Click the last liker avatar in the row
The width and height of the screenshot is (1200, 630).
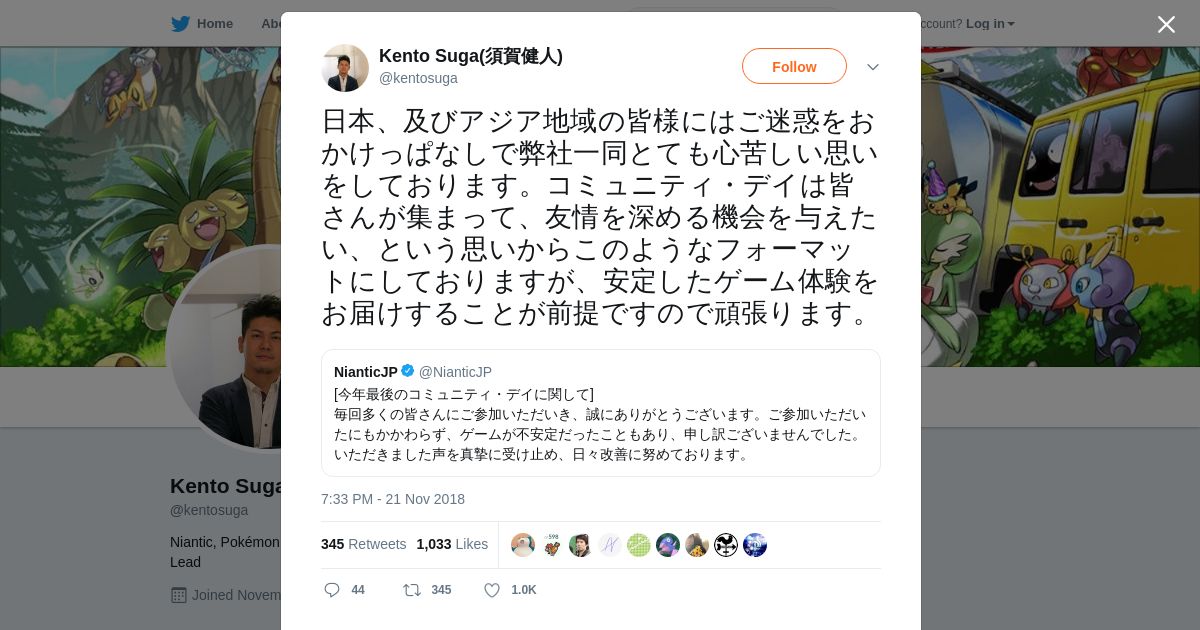(755, 545)
